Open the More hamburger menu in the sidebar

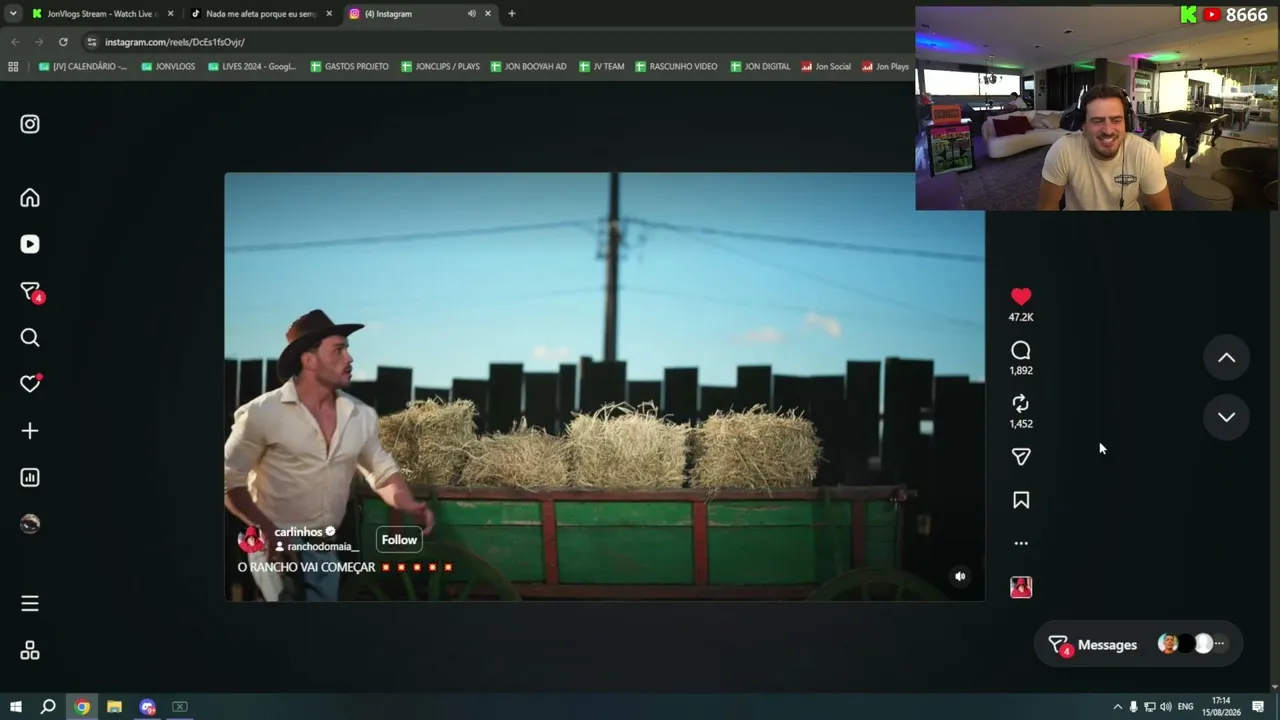coord(30,604)
